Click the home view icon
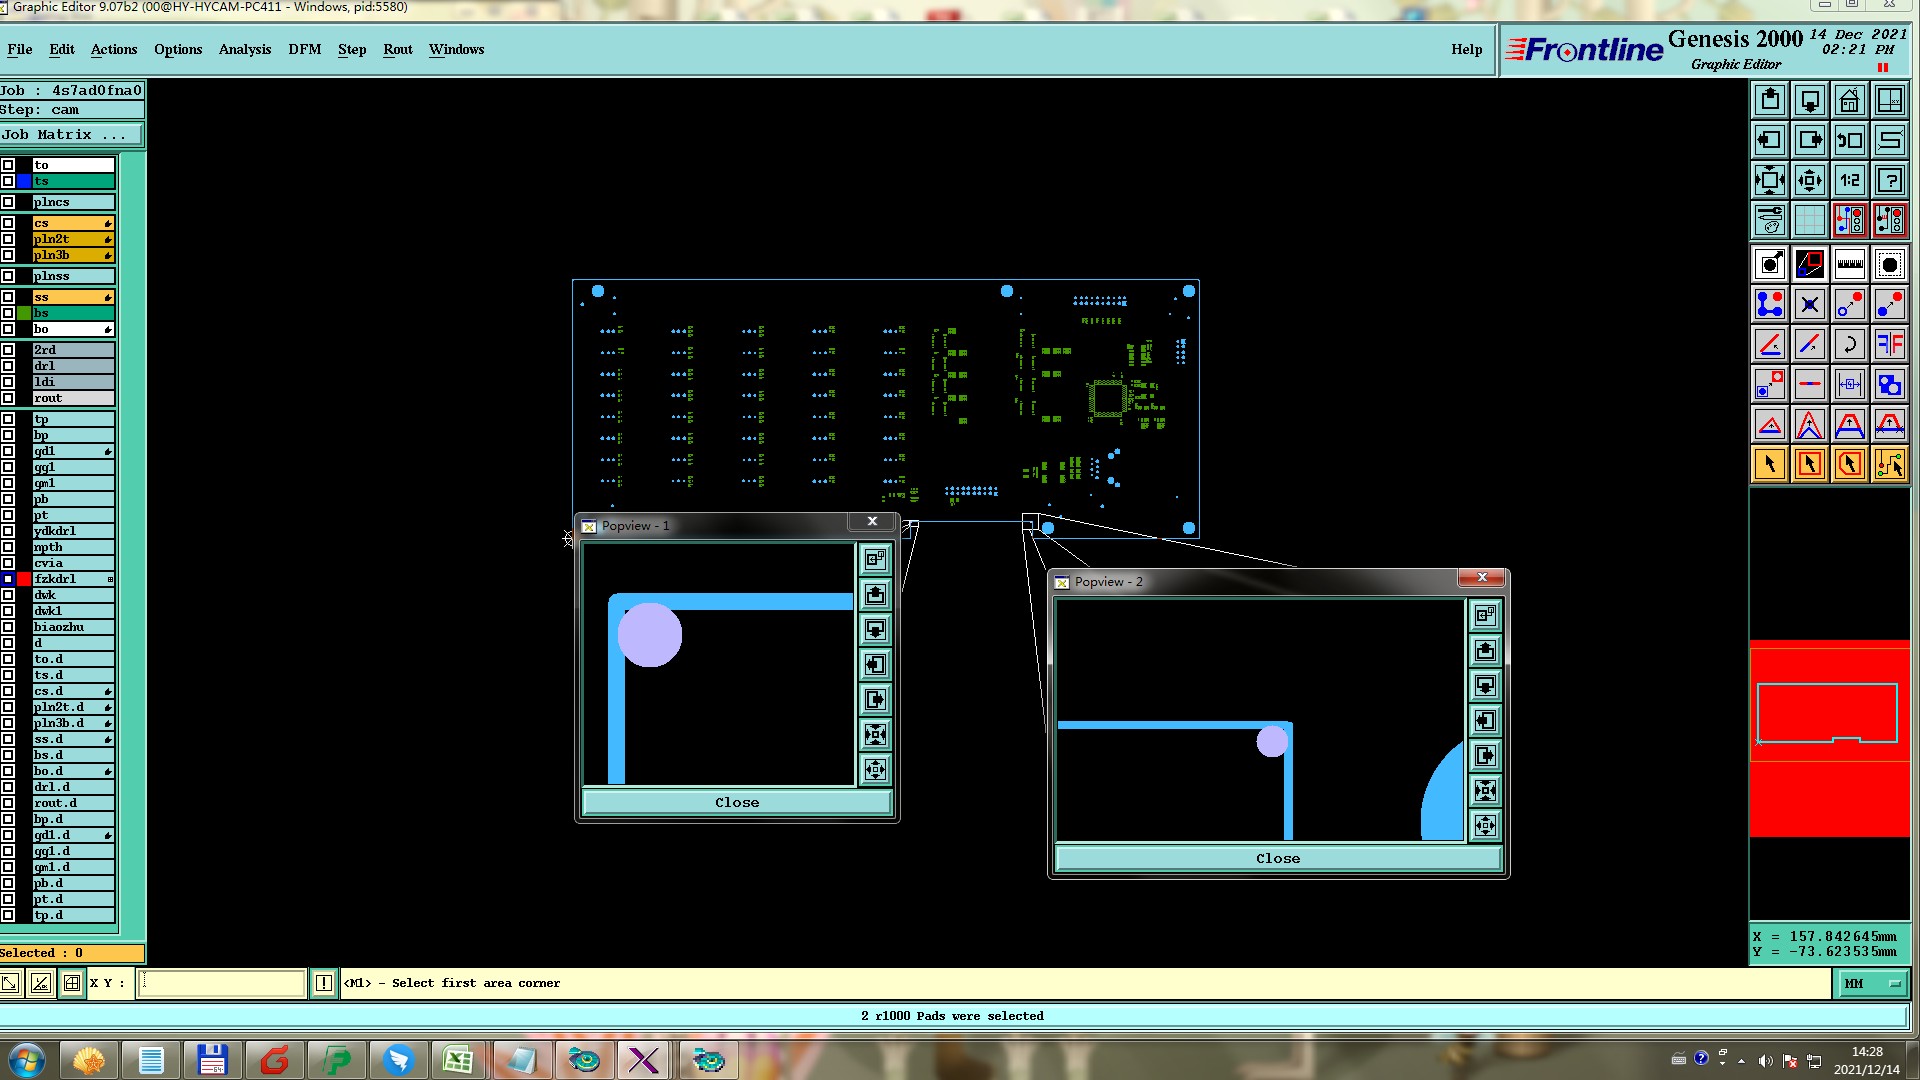Image resolution: width=1920 pixels, height=1080 pixels. [x=1849, y=100]
